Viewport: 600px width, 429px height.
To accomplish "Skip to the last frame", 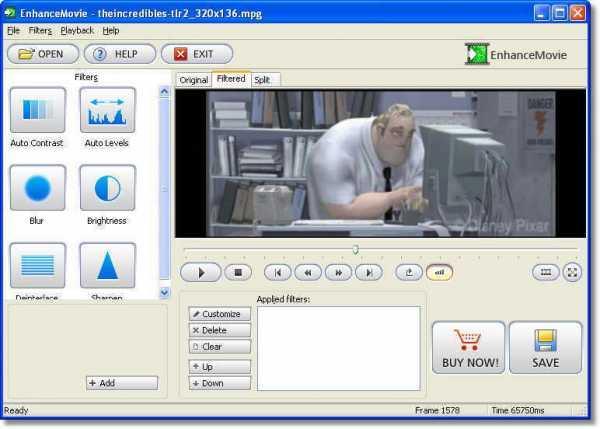I will tap(369, 272).
